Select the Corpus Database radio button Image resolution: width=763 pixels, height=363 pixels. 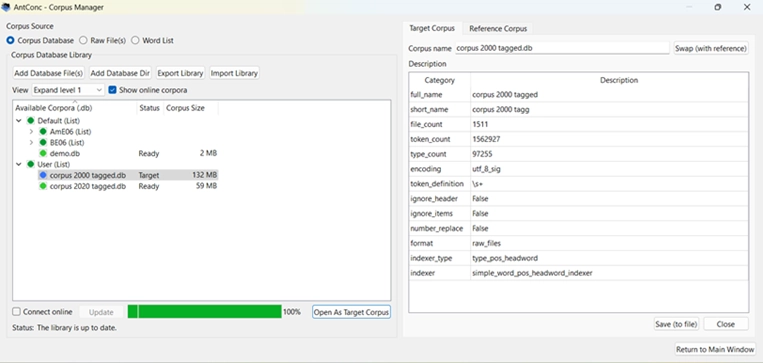(x=10, y=41)
